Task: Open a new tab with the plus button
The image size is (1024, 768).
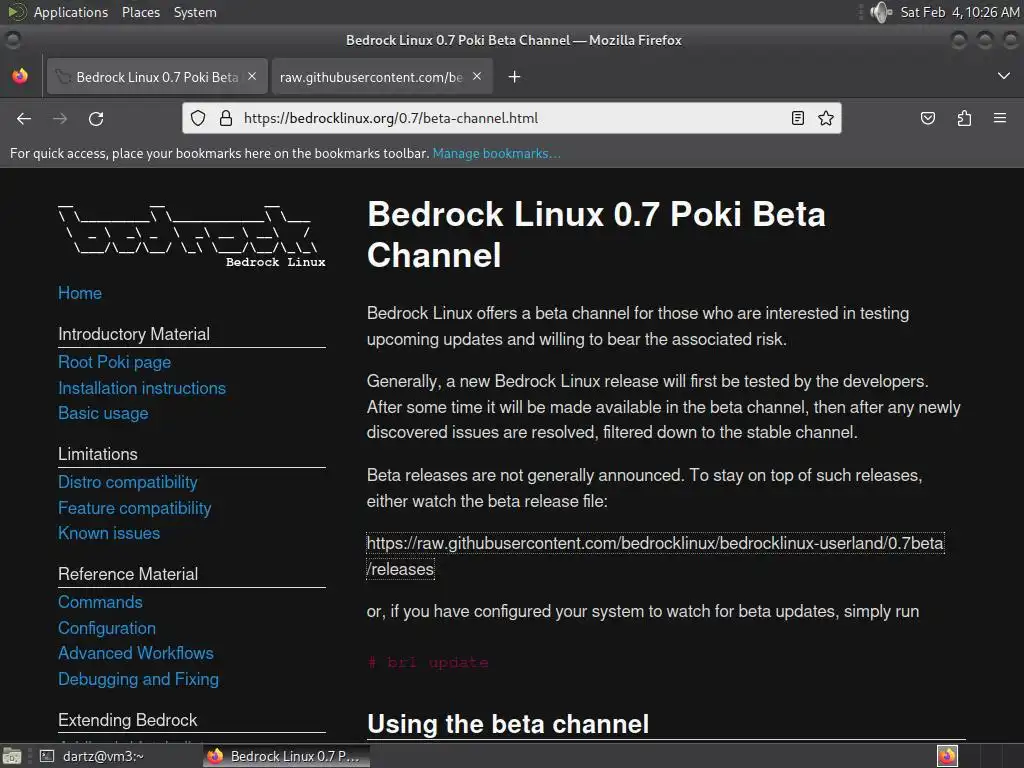Action: (515, 77)
